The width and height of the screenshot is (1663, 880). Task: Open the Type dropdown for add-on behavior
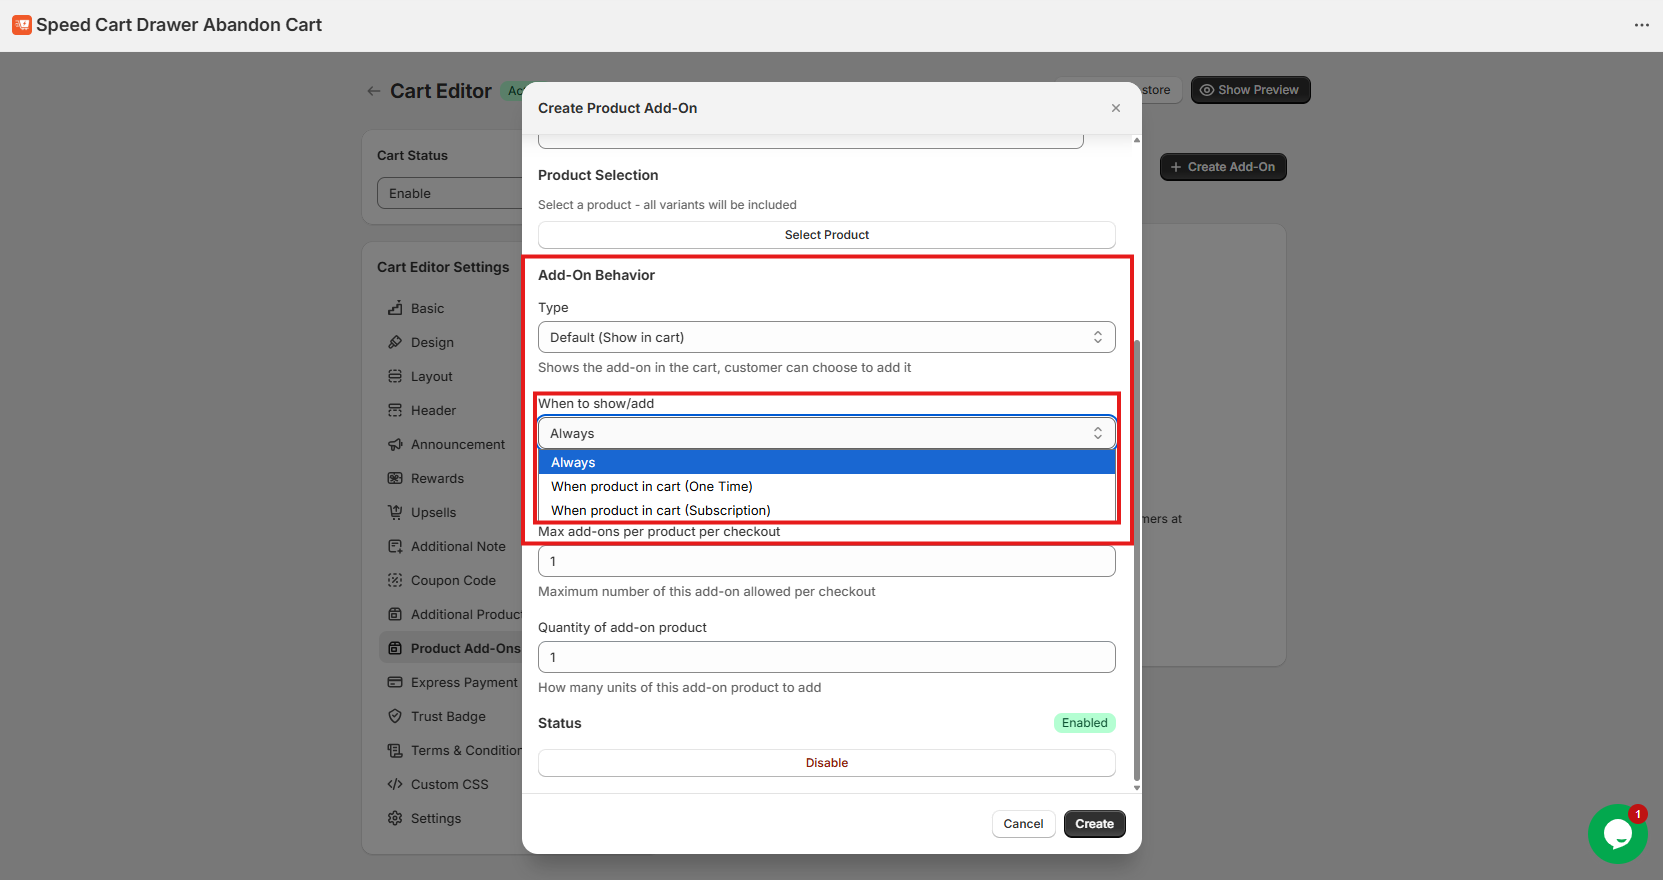point(826,337)
